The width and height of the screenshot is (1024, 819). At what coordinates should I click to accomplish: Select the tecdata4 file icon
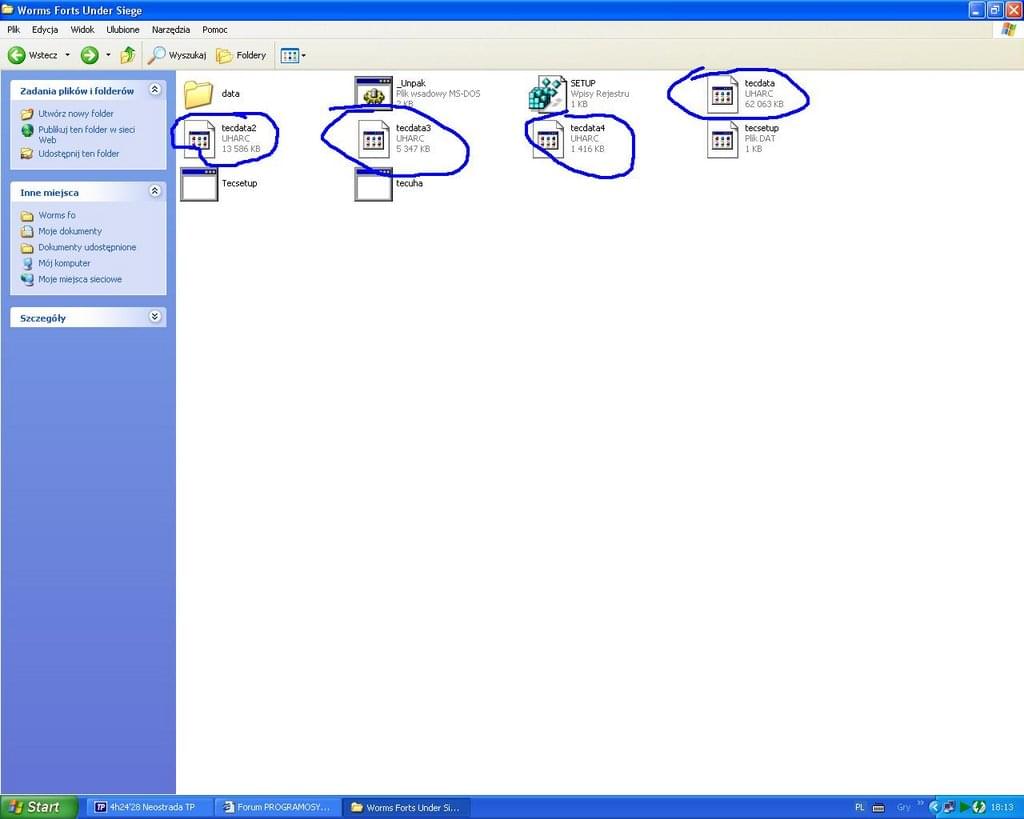pyautogui.click(x=547, y=139)
